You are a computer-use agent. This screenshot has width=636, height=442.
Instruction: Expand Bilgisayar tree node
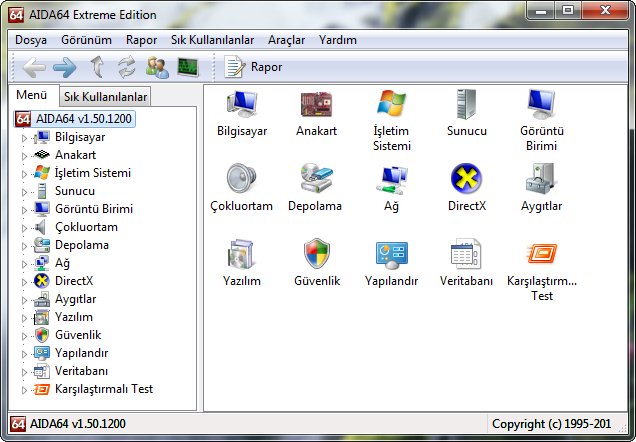tap(24, 138)
